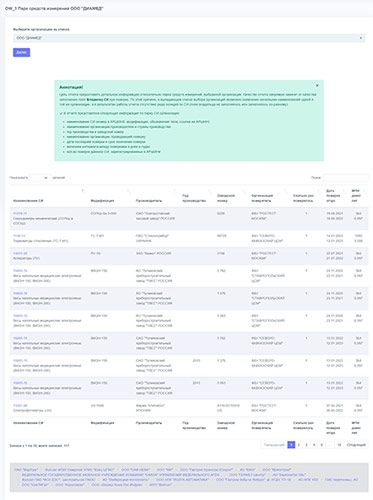Open the ООО "ГЕРМЕТ-Центр" footer link
This screenshot has width=373, height=500.
(x=247, y=475)
